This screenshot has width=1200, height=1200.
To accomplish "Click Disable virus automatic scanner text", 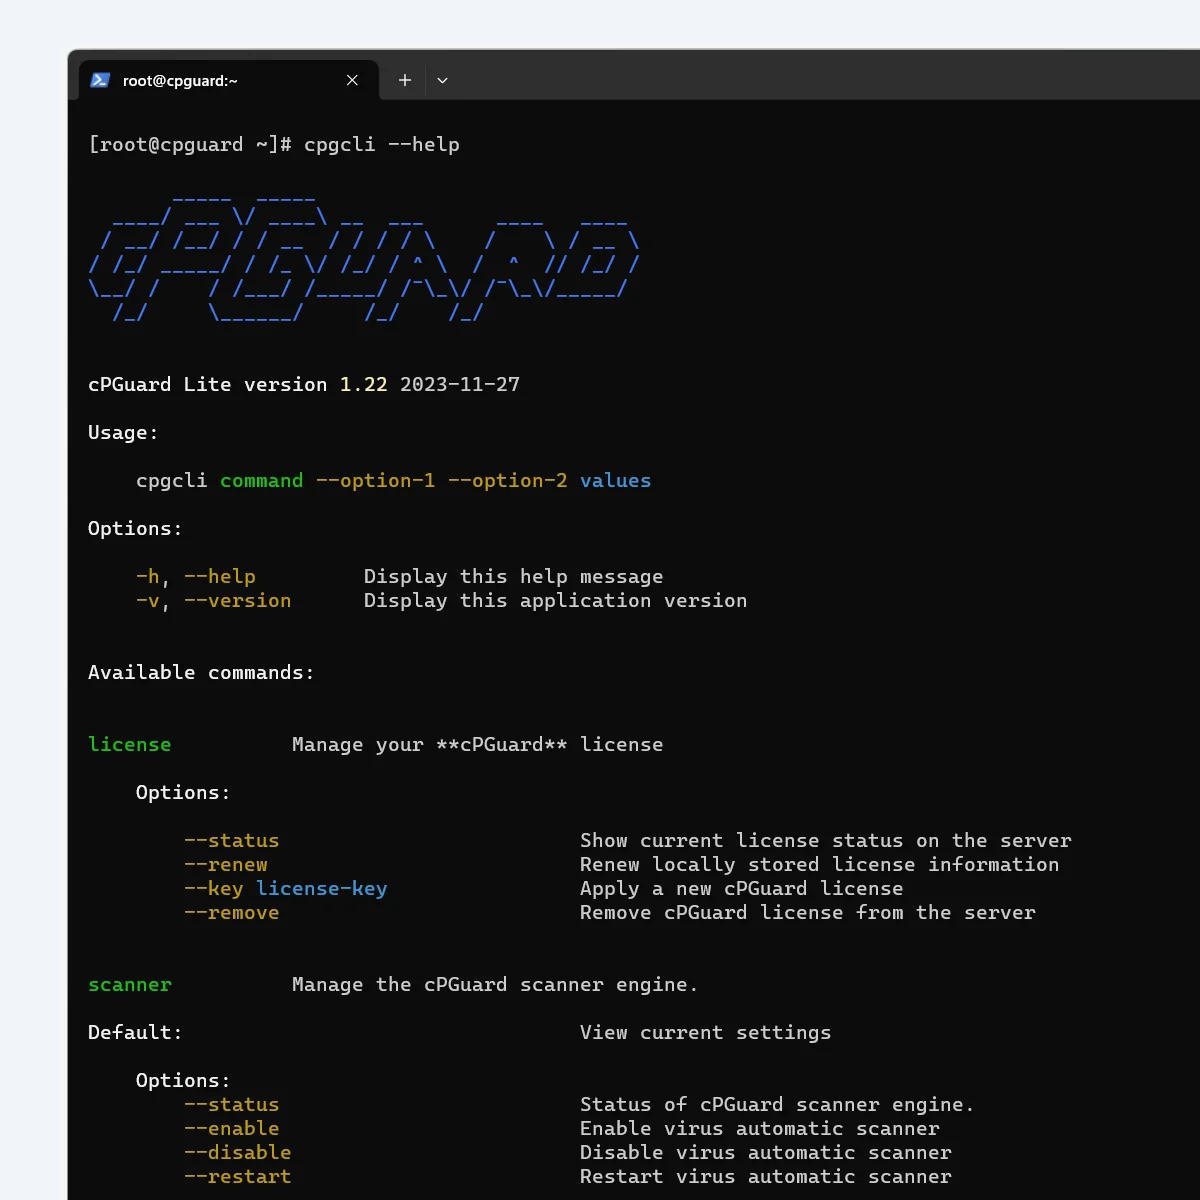I will (765, 1152).
